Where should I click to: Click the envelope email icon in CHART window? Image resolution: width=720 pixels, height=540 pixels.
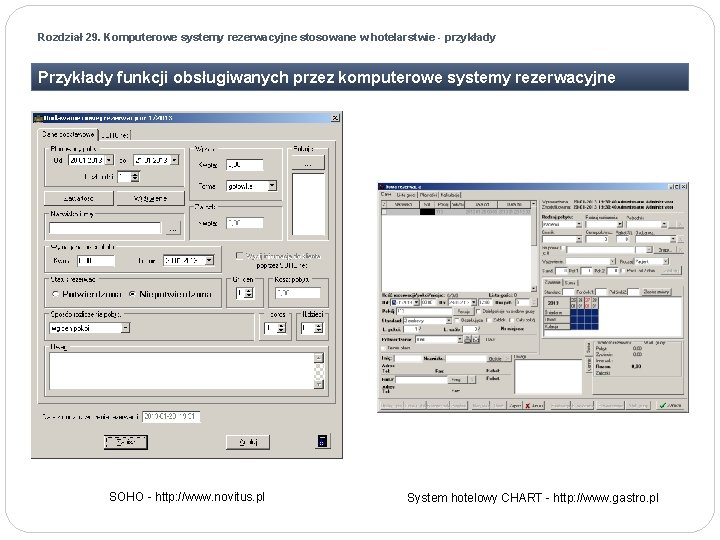(476, 339)
